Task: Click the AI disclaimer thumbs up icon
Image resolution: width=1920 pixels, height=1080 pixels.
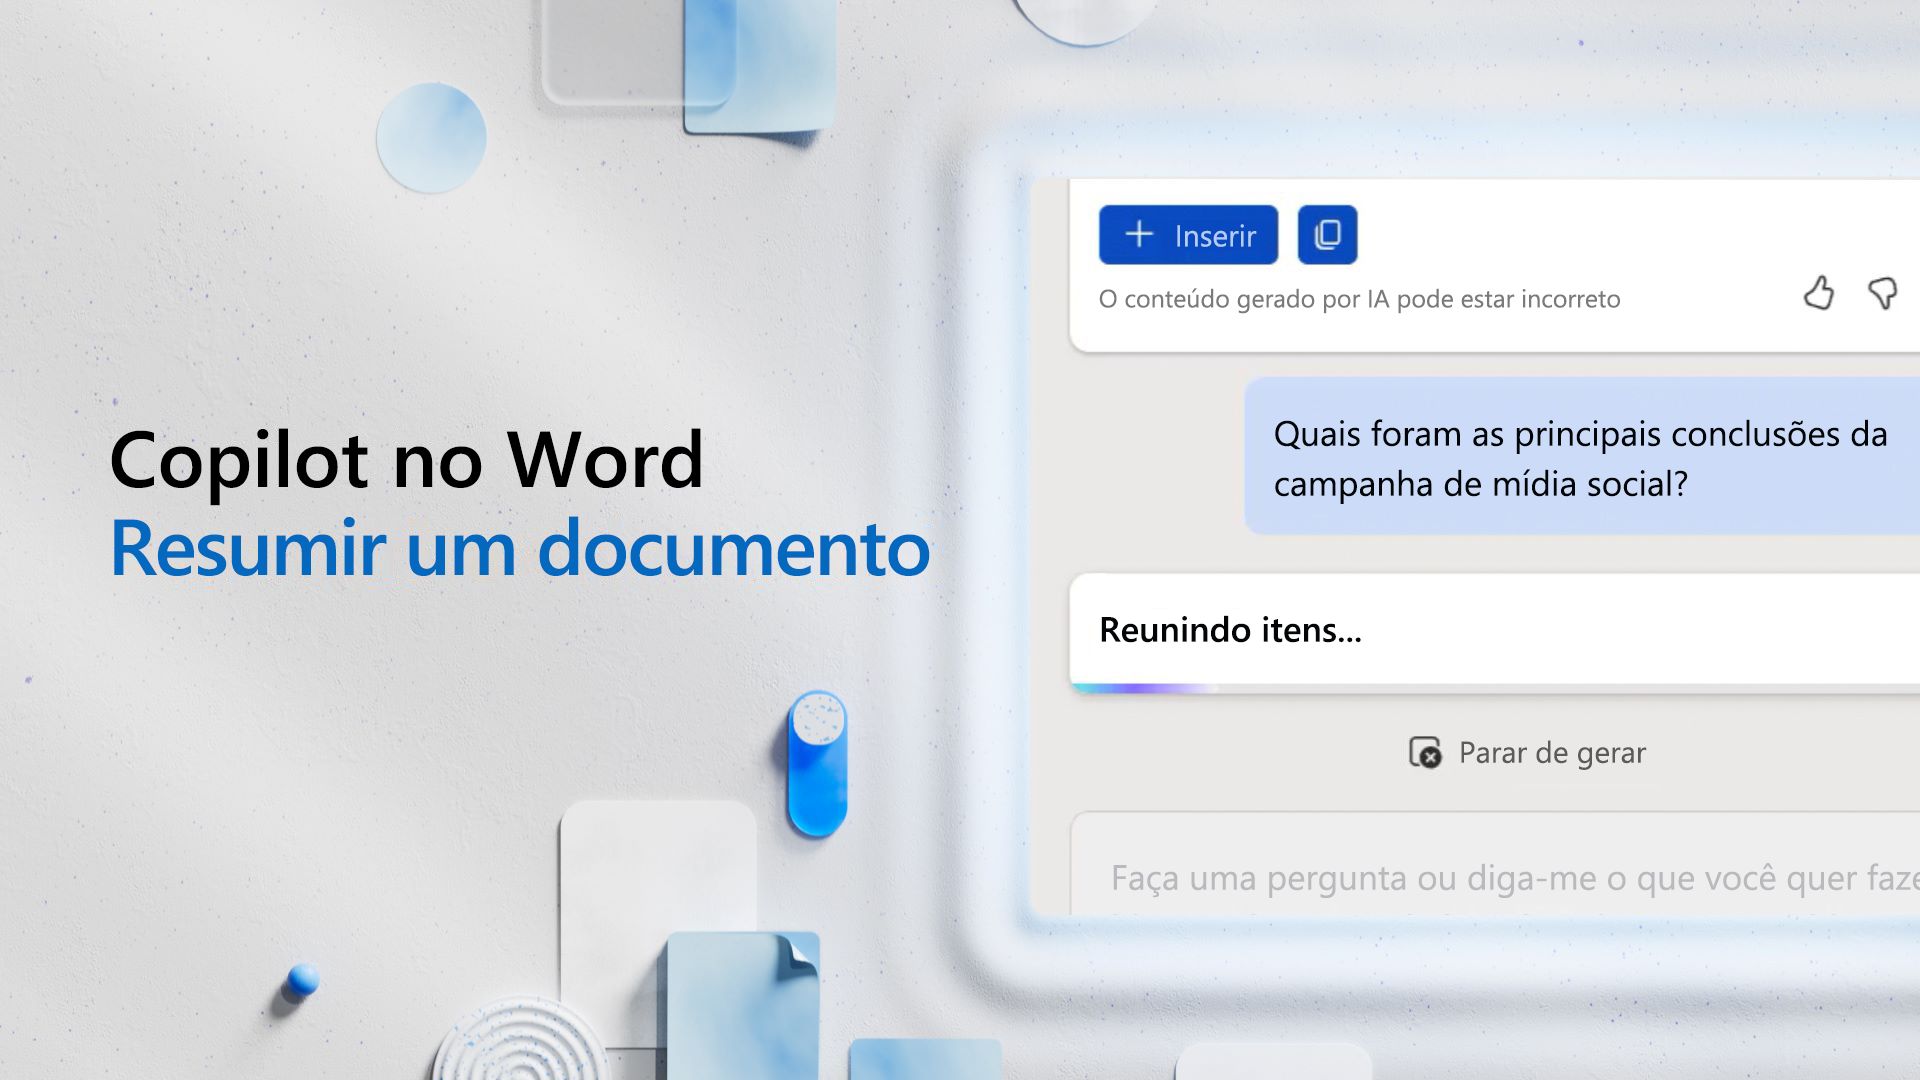Action: point(1817,293)
